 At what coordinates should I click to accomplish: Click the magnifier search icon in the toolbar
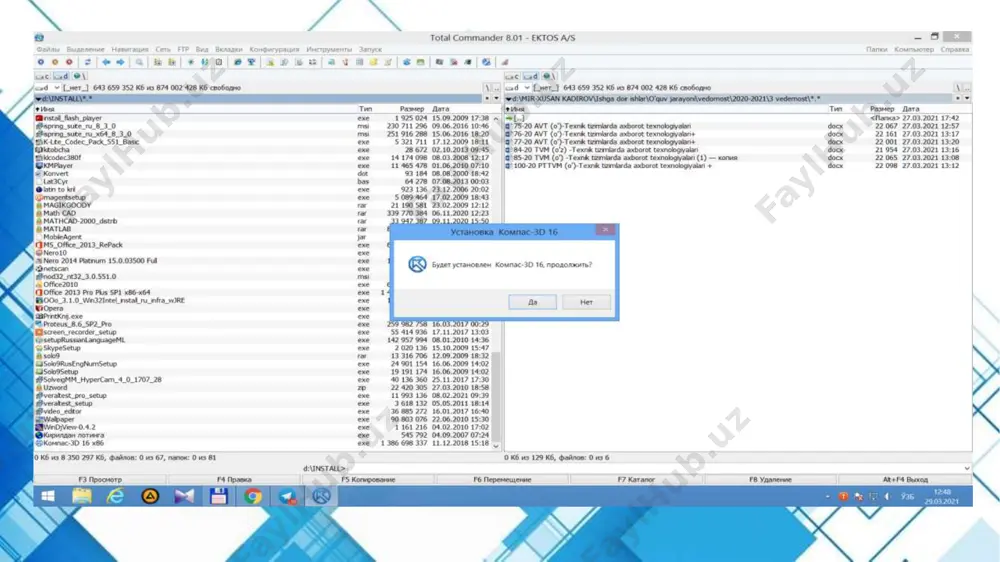coord(139,62)
